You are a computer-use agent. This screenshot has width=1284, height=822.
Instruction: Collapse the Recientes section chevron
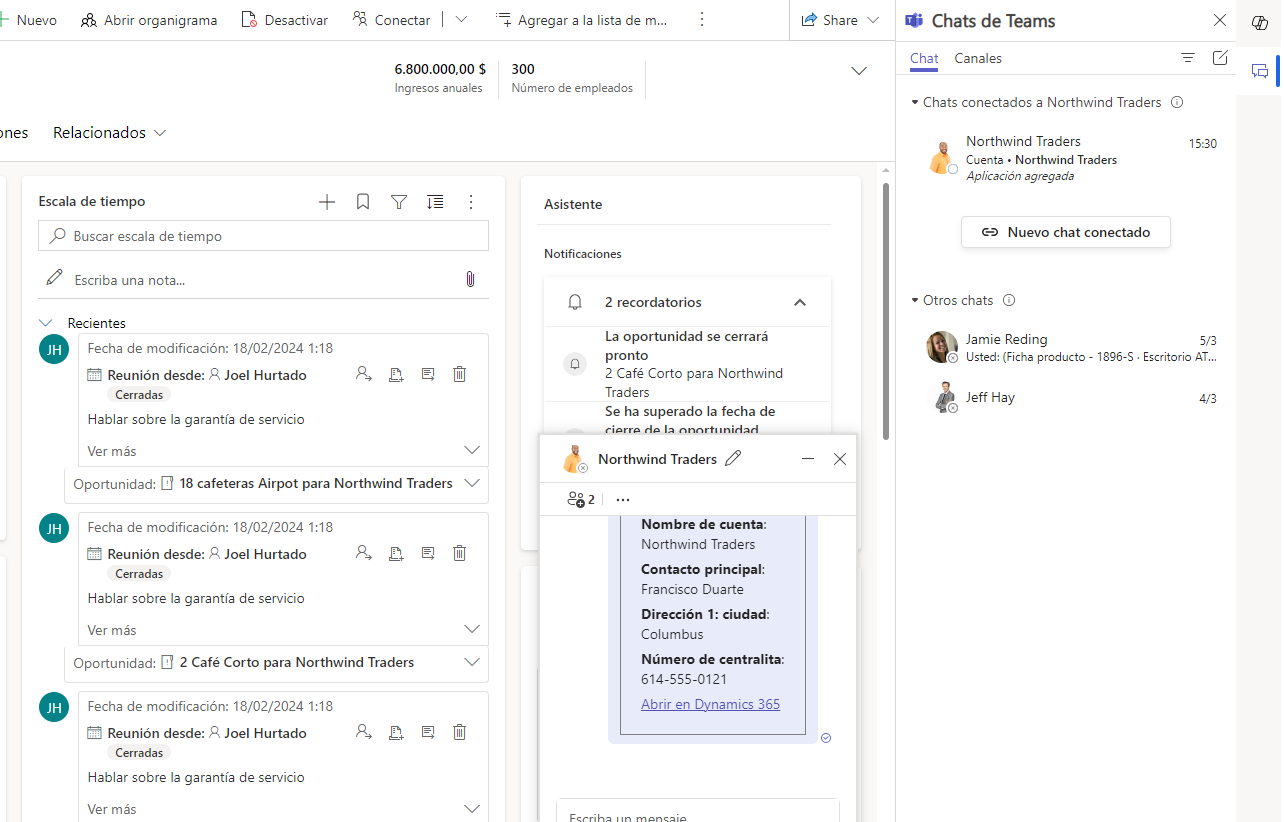[45, 323]
